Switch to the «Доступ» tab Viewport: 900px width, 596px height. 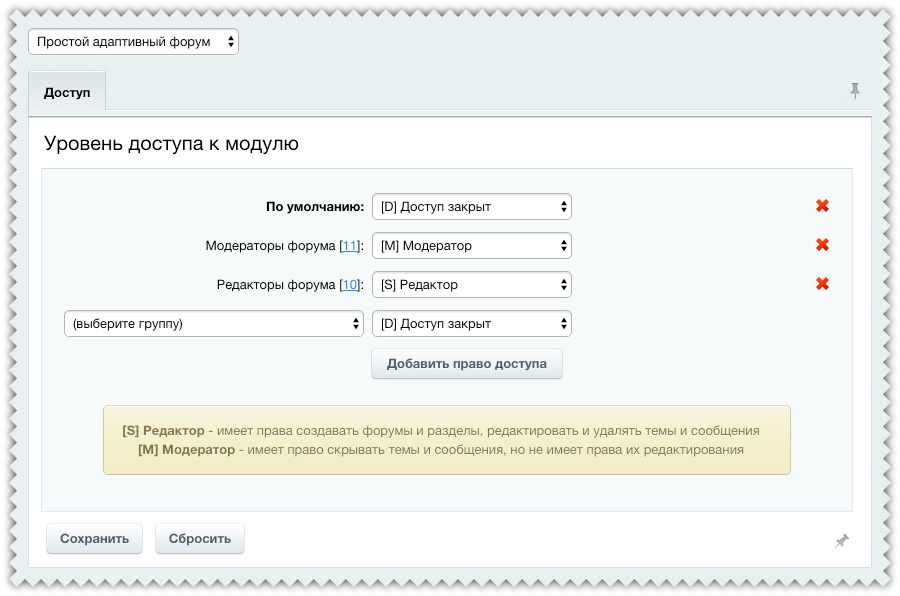click(67, 91)
